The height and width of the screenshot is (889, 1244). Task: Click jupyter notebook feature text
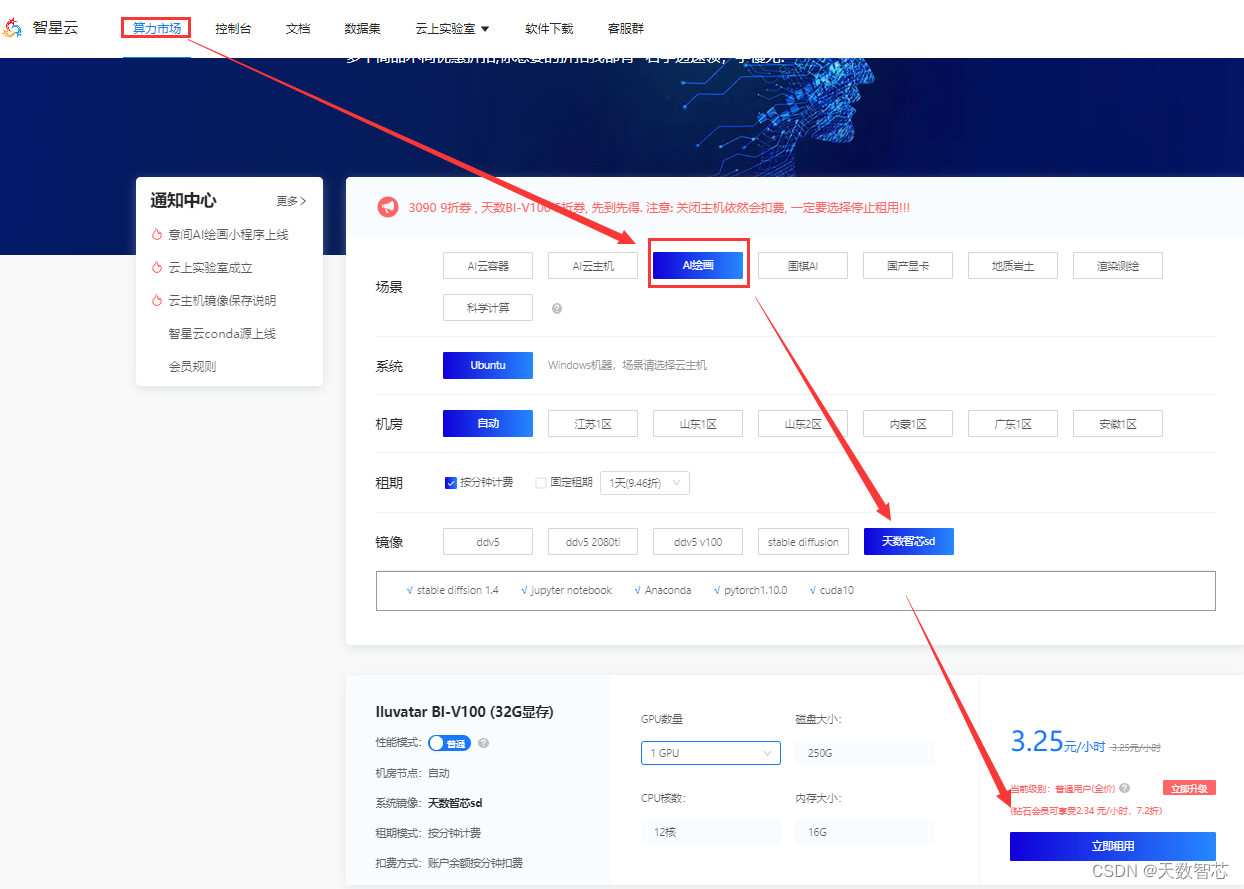[x=571, y=590]
